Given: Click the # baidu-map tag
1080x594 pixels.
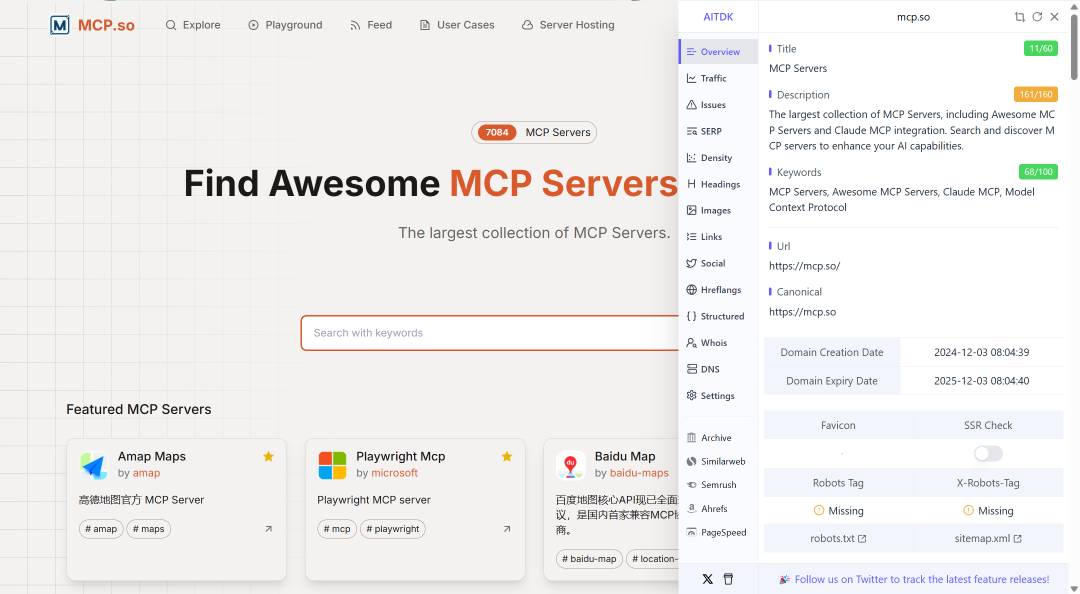Looking at the screenshot, I should (590, 559).
